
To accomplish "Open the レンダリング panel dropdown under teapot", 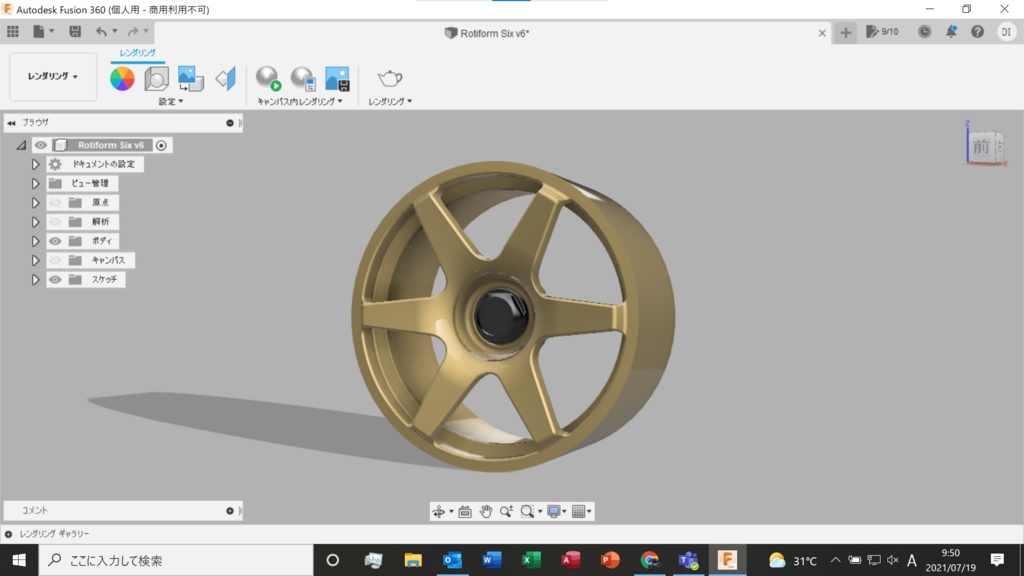I will pyautogui.click(x=390, y=101).
